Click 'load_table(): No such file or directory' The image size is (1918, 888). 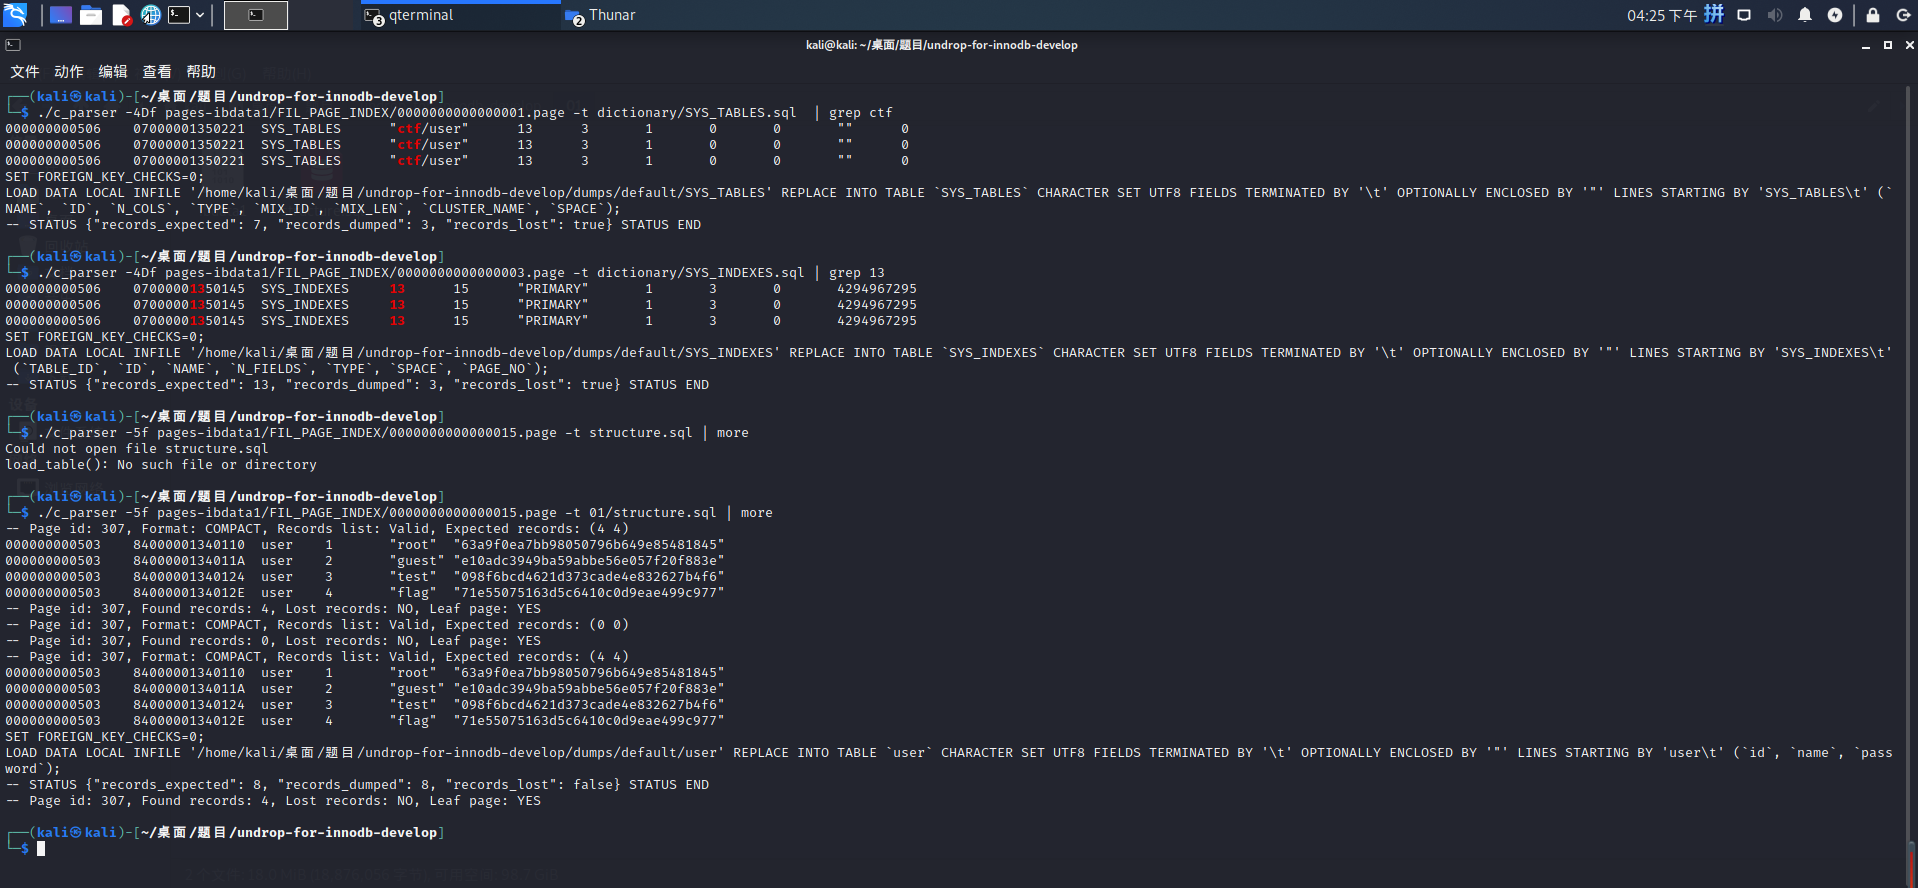point(161,465)
